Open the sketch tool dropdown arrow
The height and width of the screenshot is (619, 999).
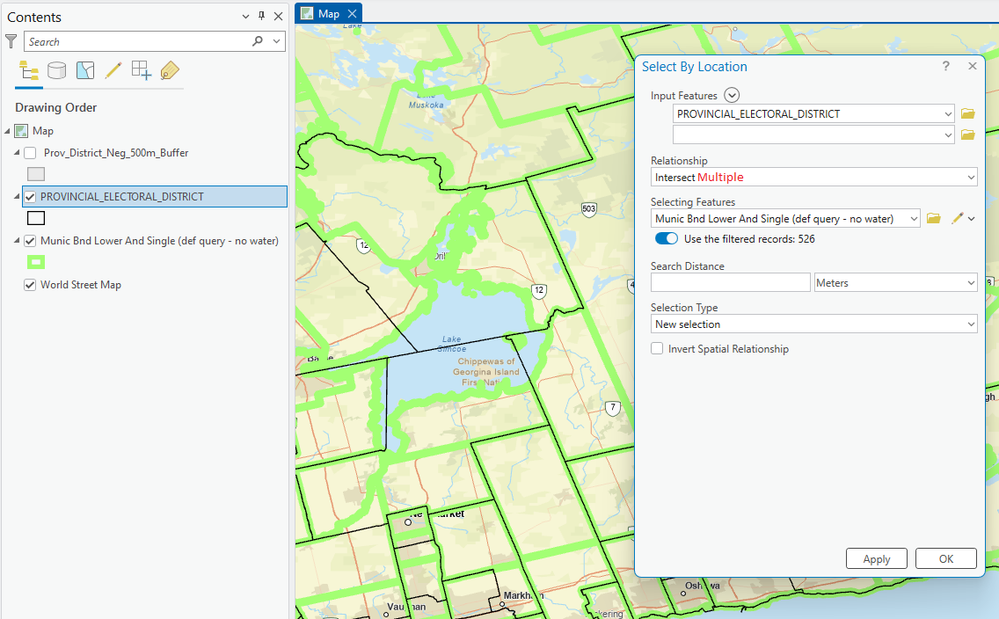pyautogui.click(x=971, y=218)
